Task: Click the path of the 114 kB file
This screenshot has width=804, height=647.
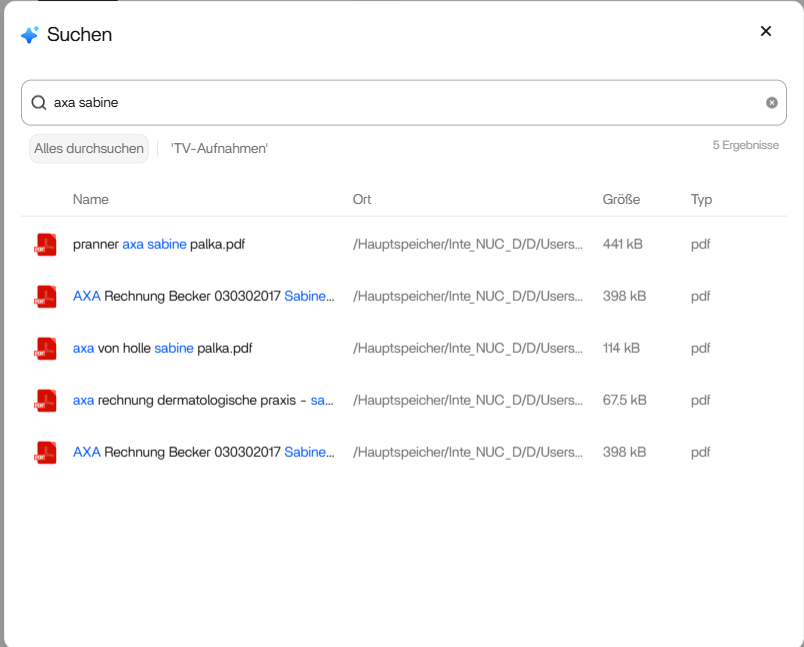Action: coord(467,348)
